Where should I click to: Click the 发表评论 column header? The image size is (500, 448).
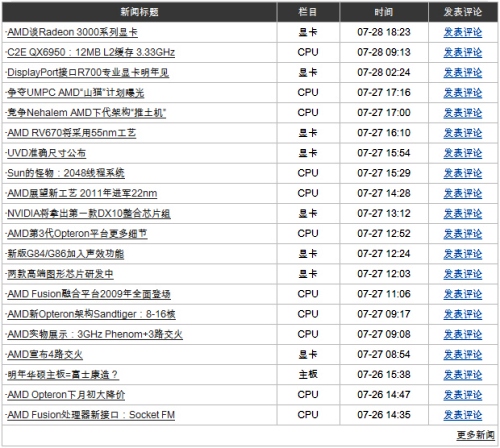463,12
